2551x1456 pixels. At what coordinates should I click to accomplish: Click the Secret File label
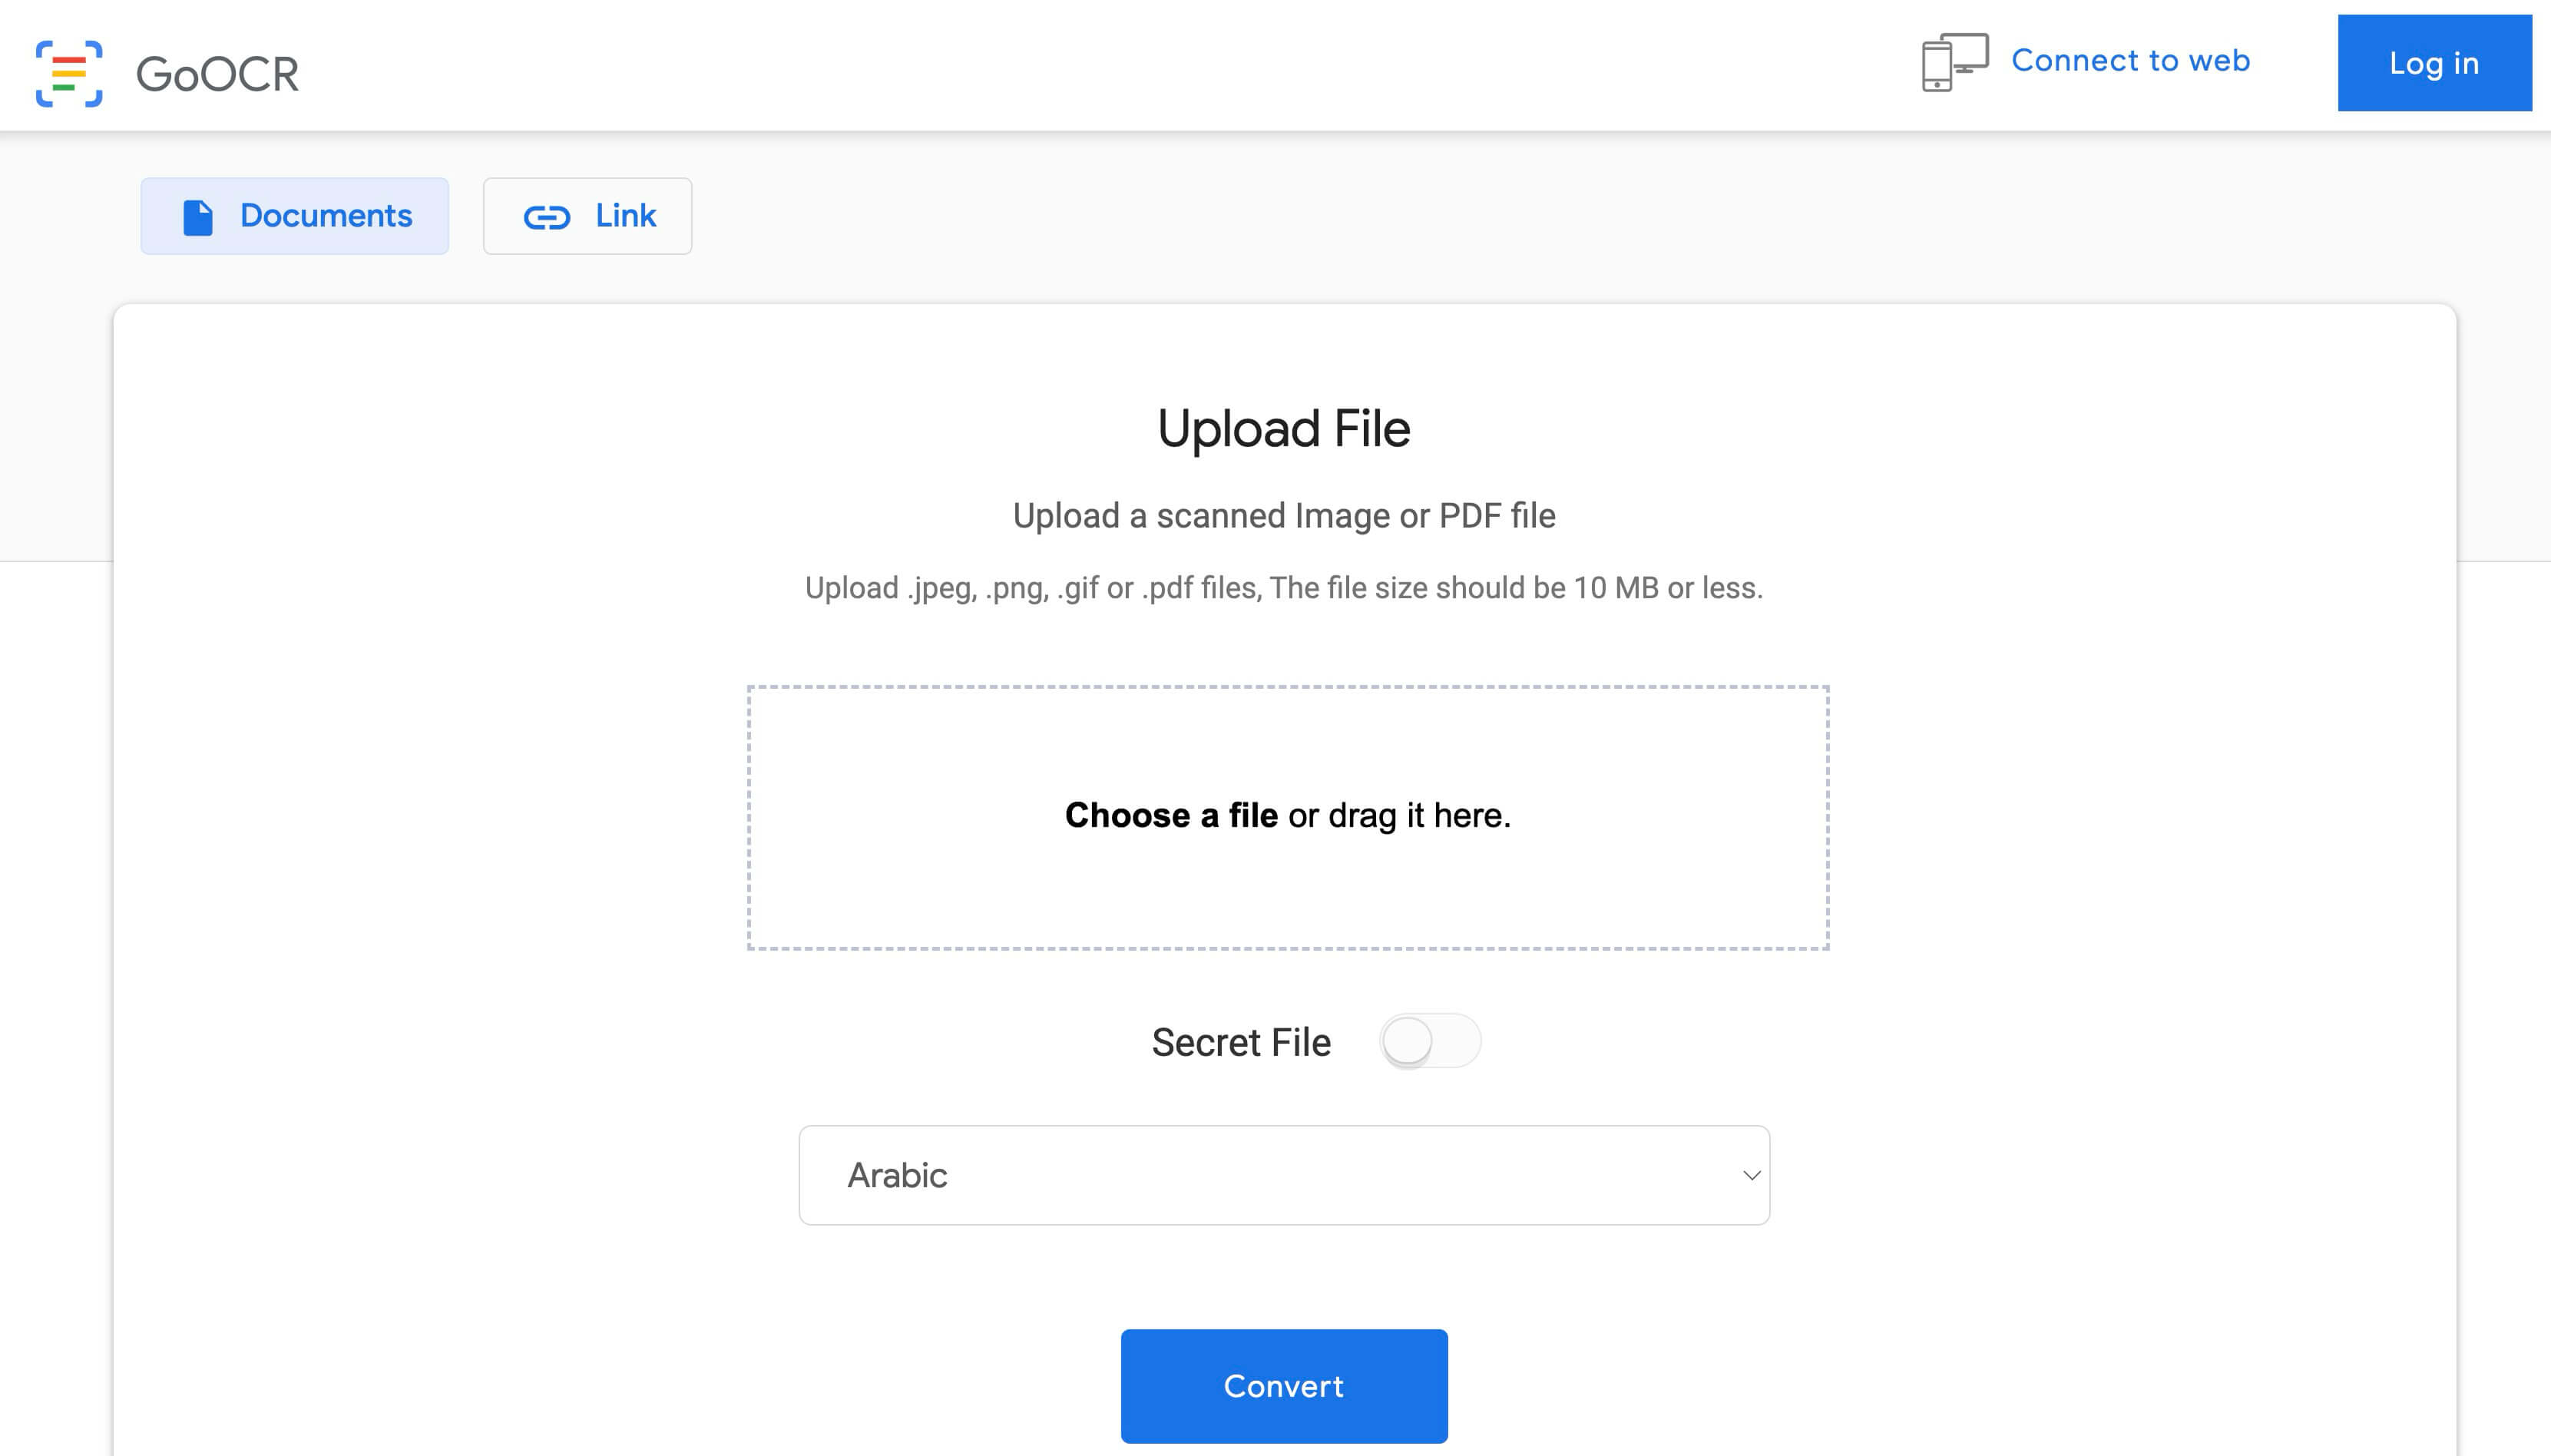[x=1241, y=1042]
